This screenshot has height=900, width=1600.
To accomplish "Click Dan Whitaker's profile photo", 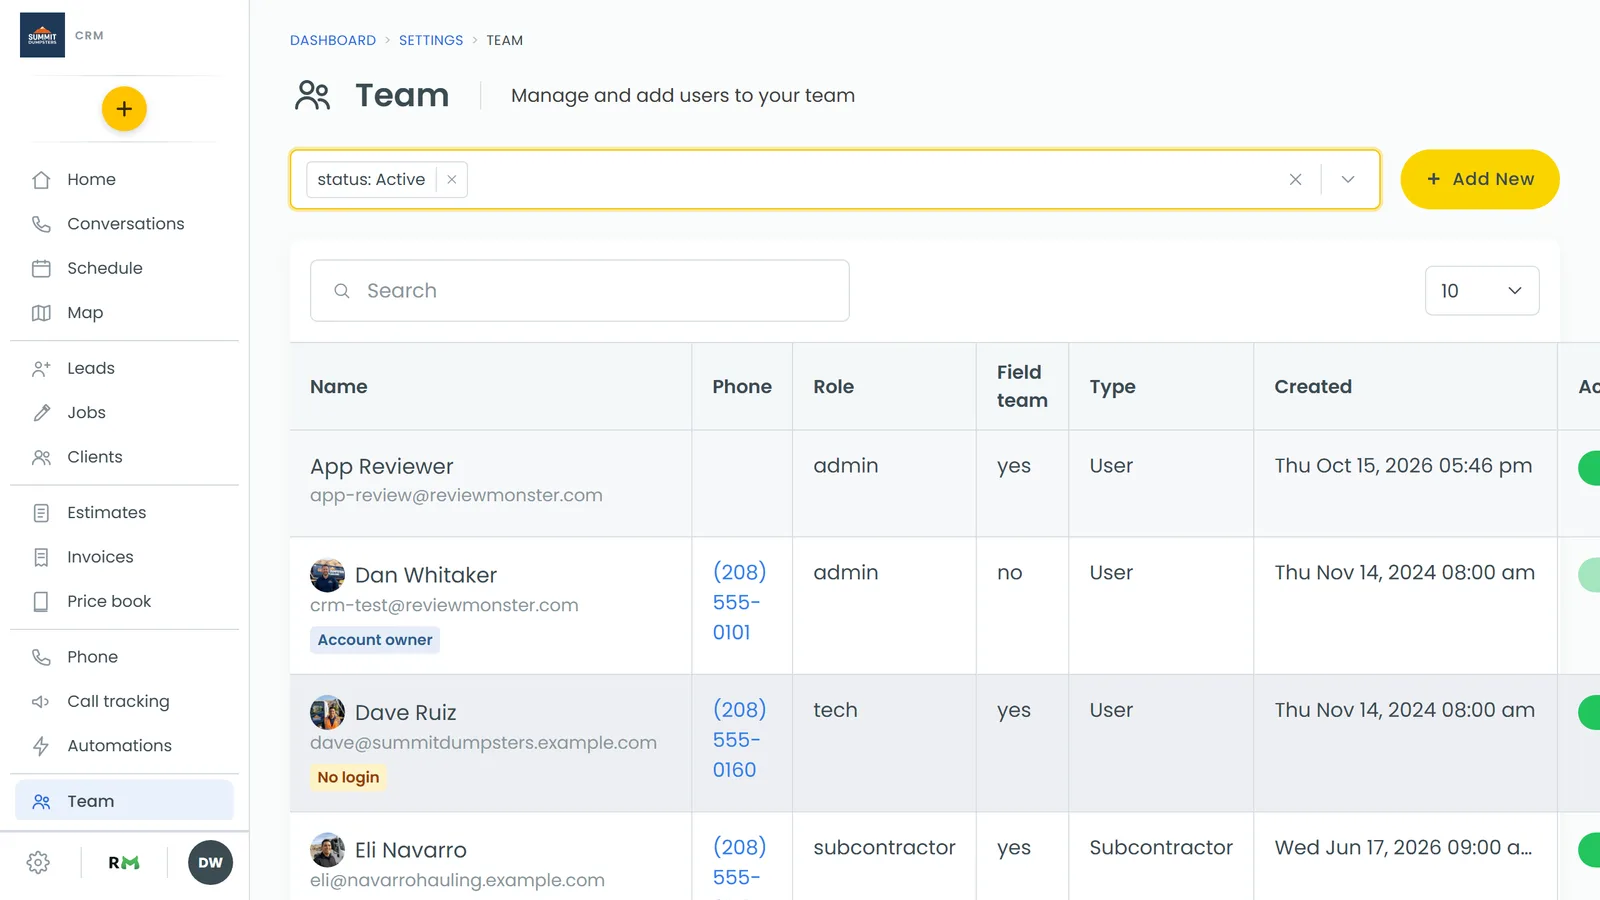I will (327, 576).
